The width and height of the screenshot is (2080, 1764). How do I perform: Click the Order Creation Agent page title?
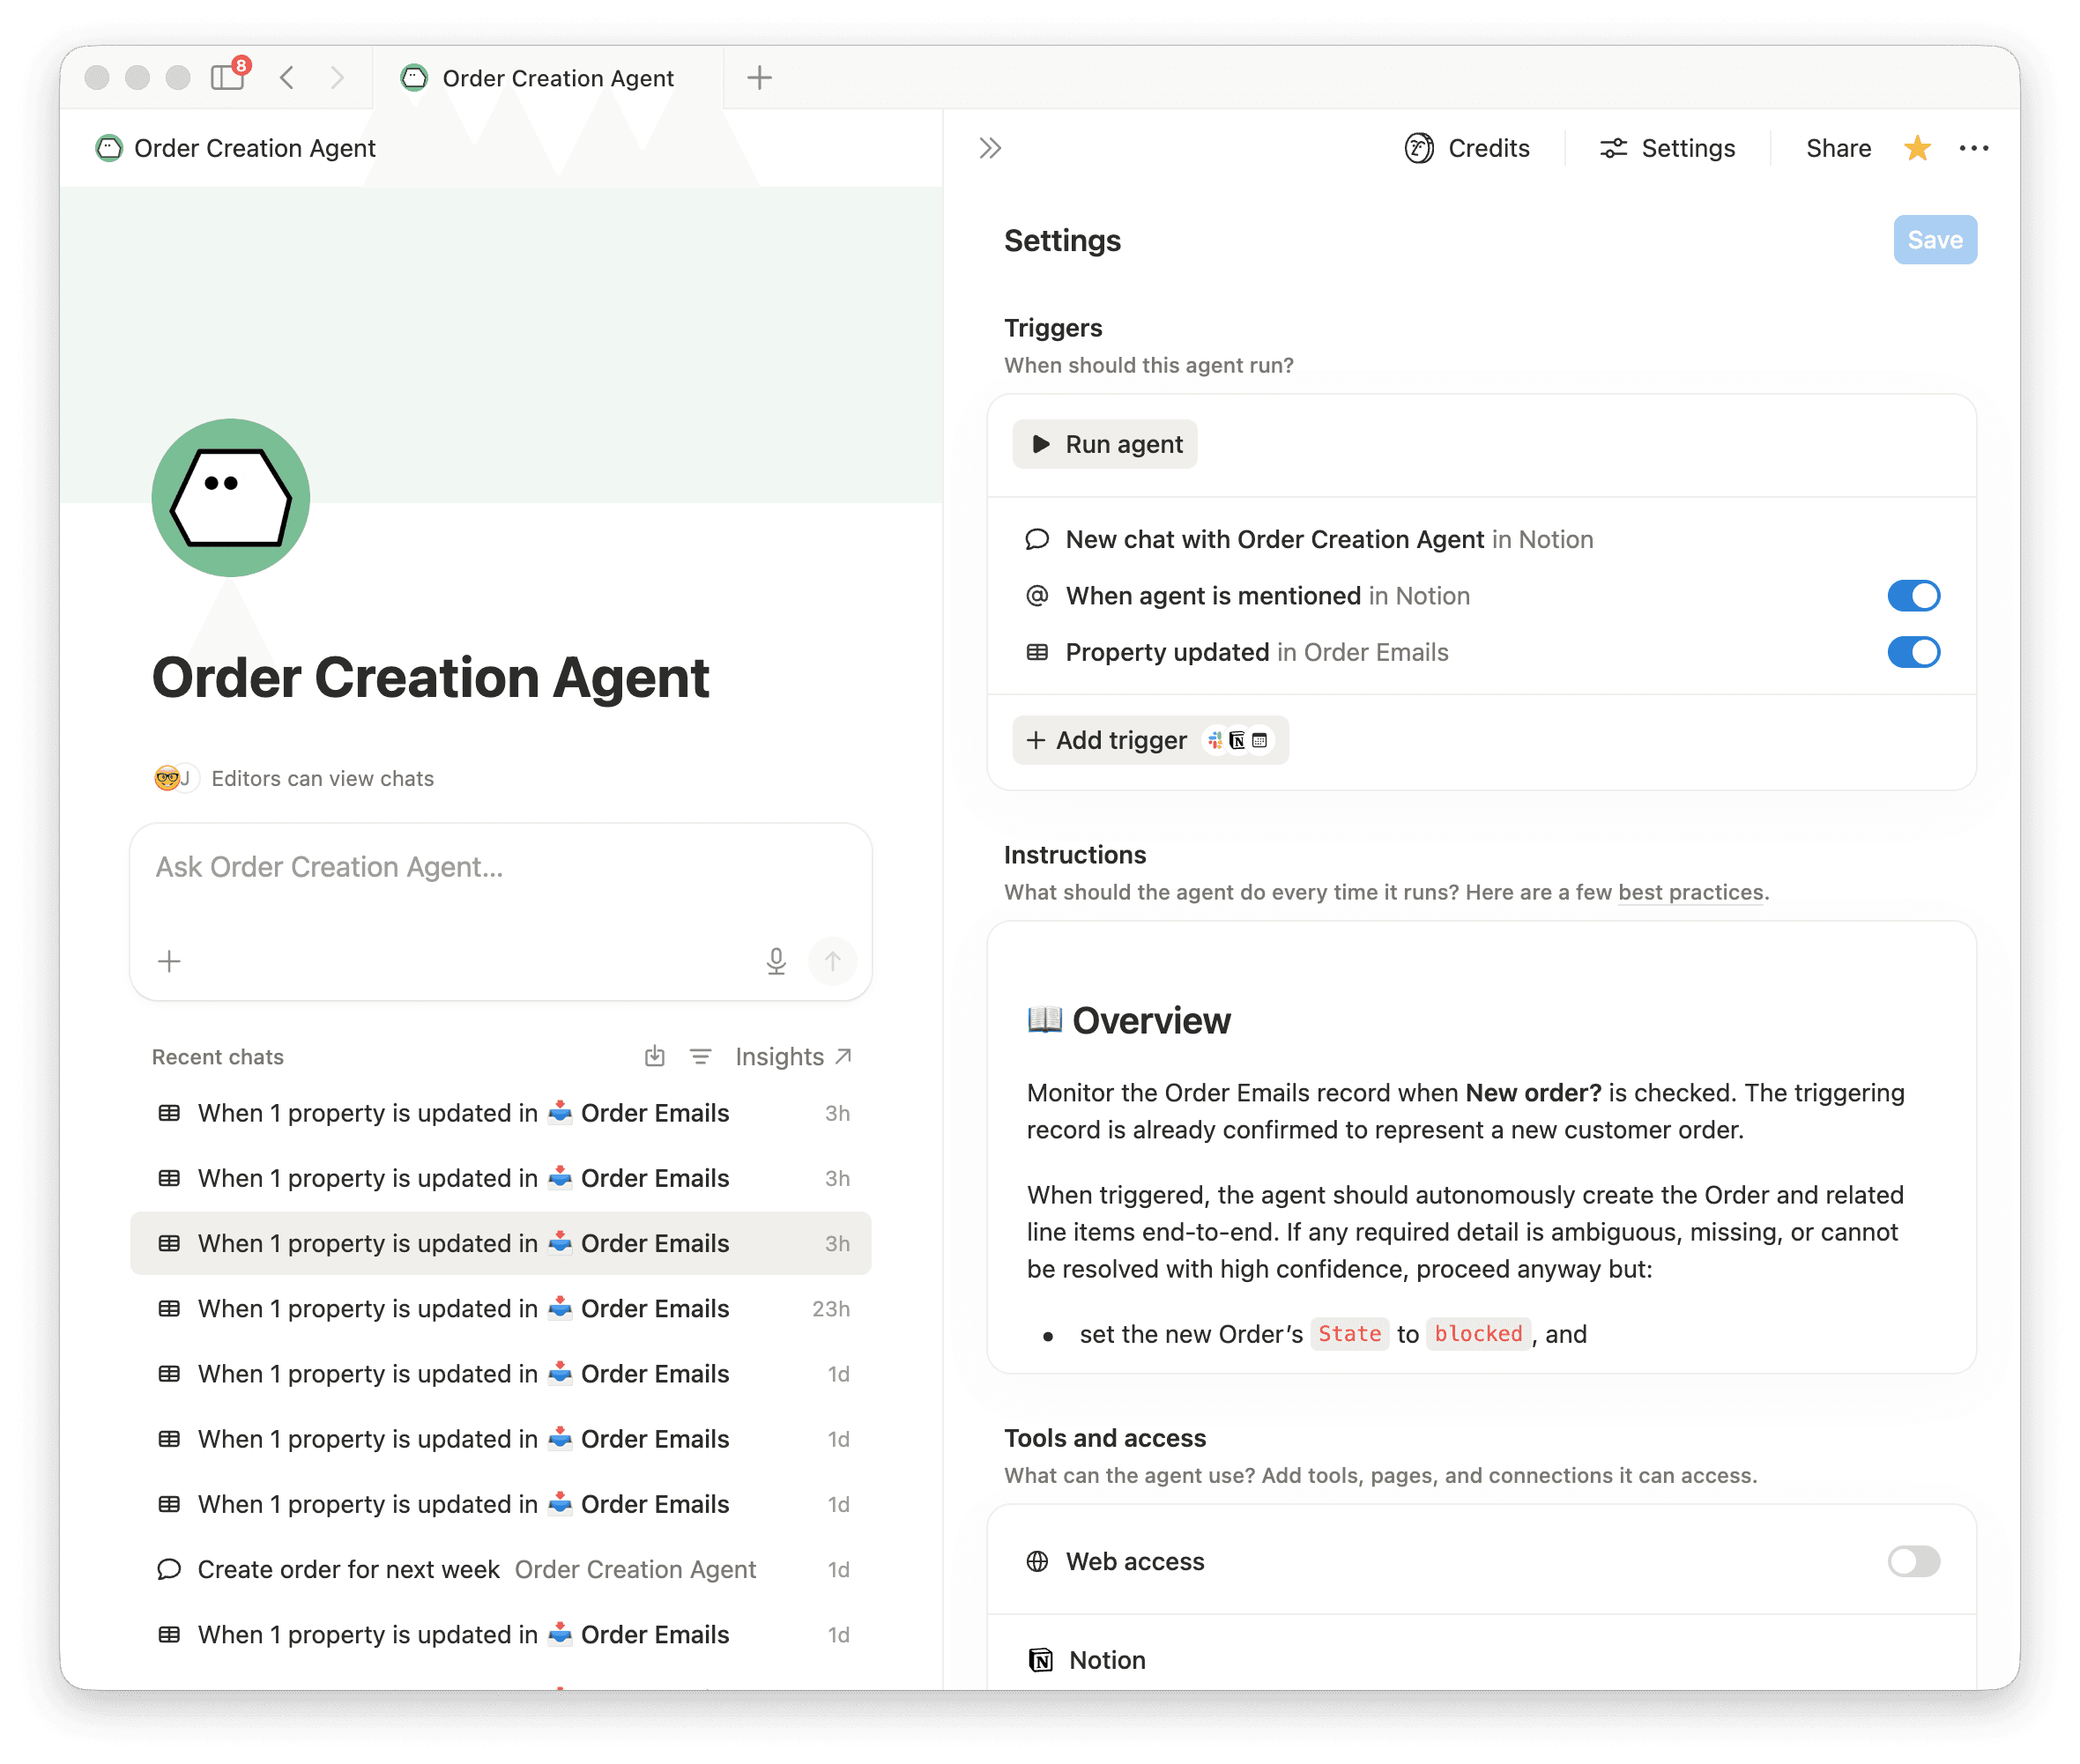click(x=430, y=678)
